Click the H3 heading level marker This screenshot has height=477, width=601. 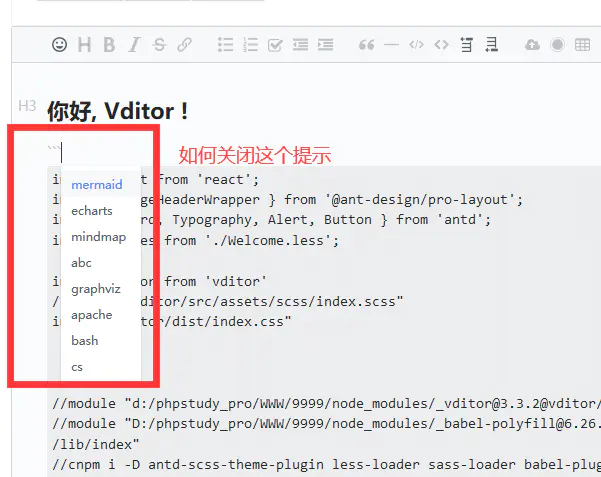[27, 105]
